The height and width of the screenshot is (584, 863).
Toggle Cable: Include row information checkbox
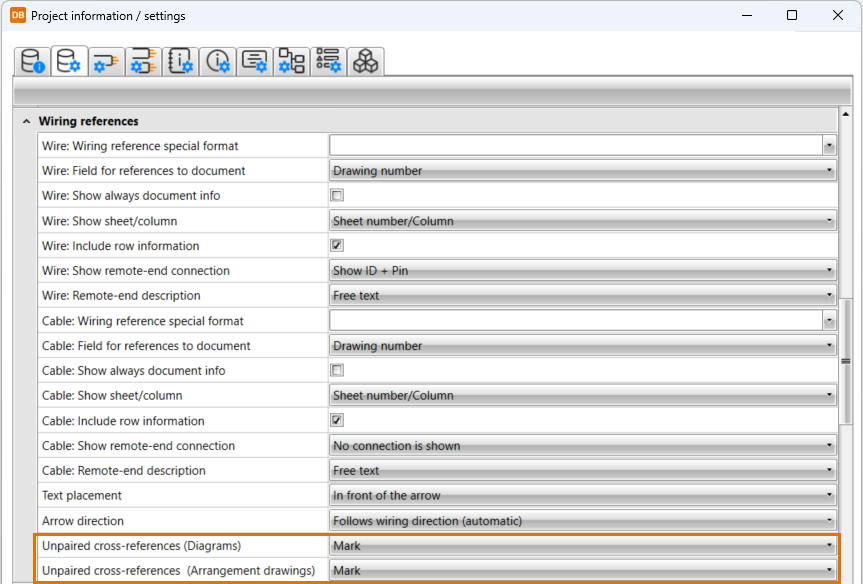337,421
